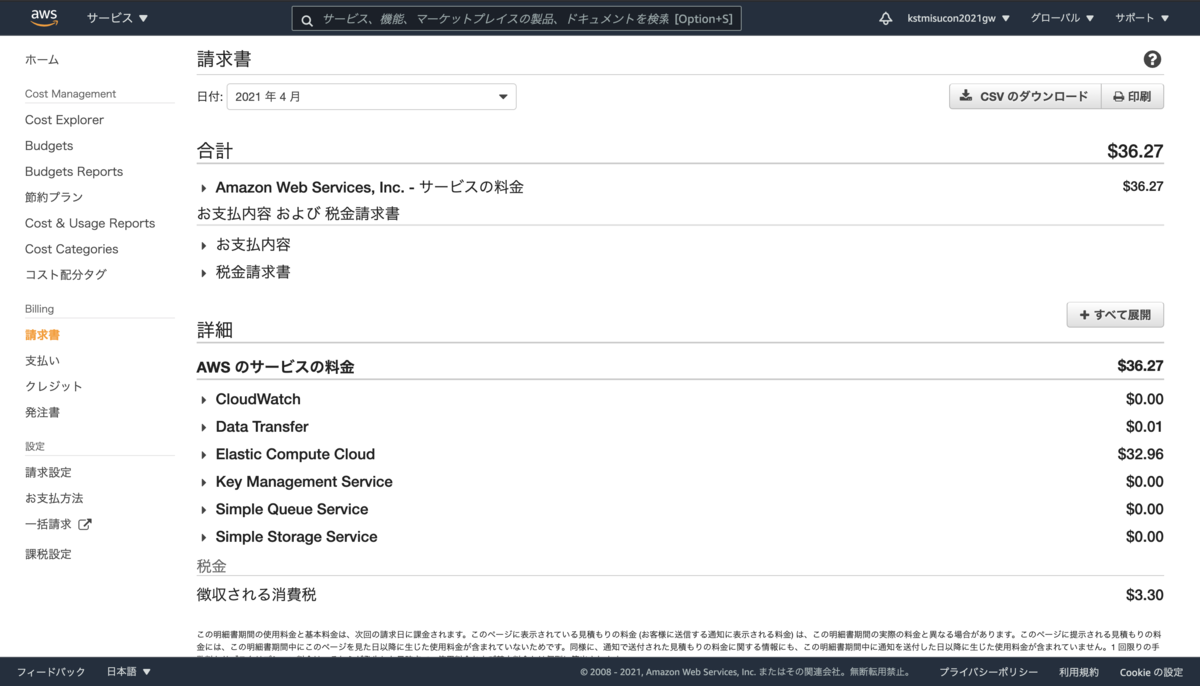The width and height of the screenshot is (1200, 686).
Task: Click the Data Transfer $0.01 amount
Action: (1145, 427)
